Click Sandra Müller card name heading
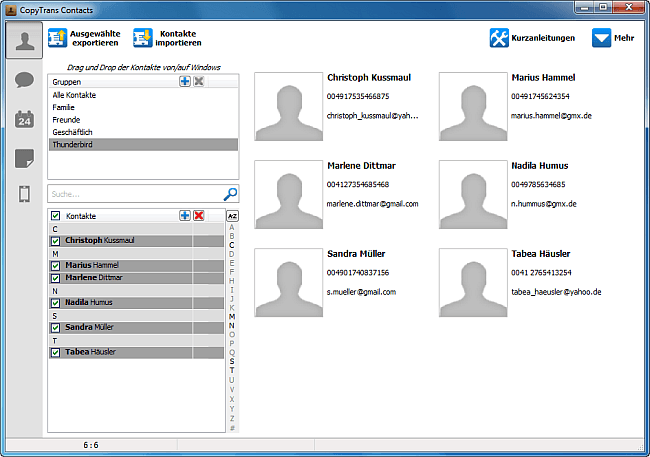This screenshot has width=650, height=457. click(x=356, y=254)
